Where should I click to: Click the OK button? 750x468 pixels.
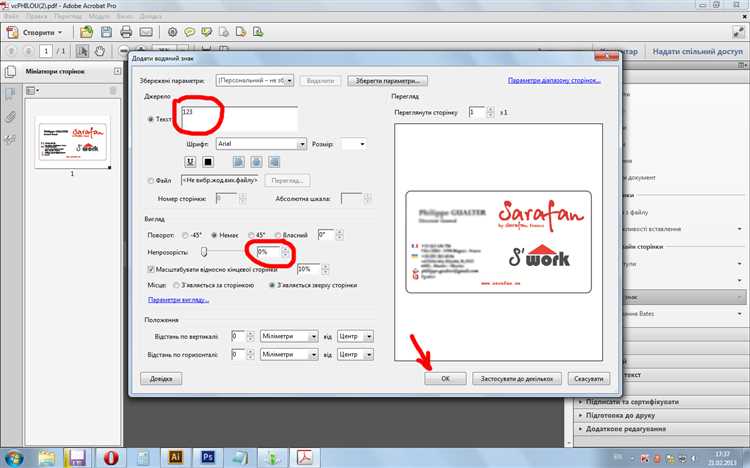[x=445, y=380]
